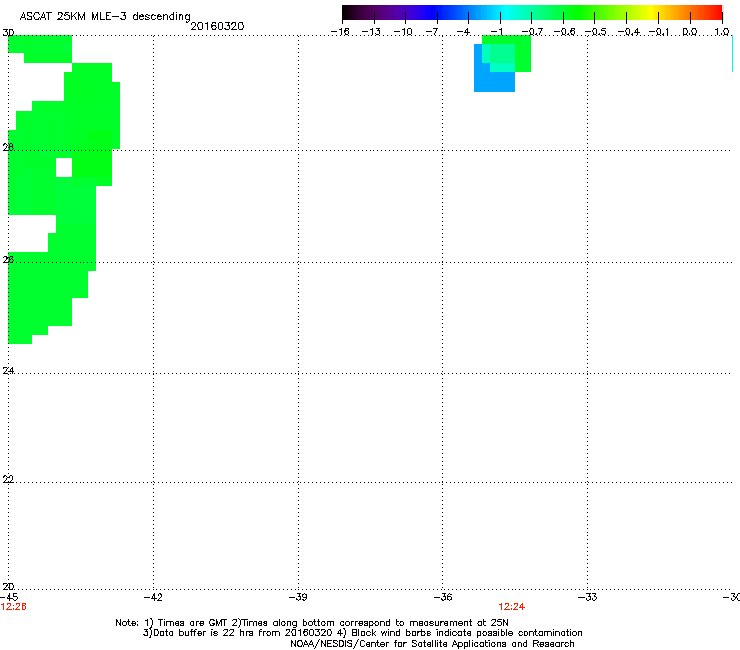Click the NOAA/NESDIS Center for Satellite Applications credit
Screen dimensions: 740x650
pos(432,643)
